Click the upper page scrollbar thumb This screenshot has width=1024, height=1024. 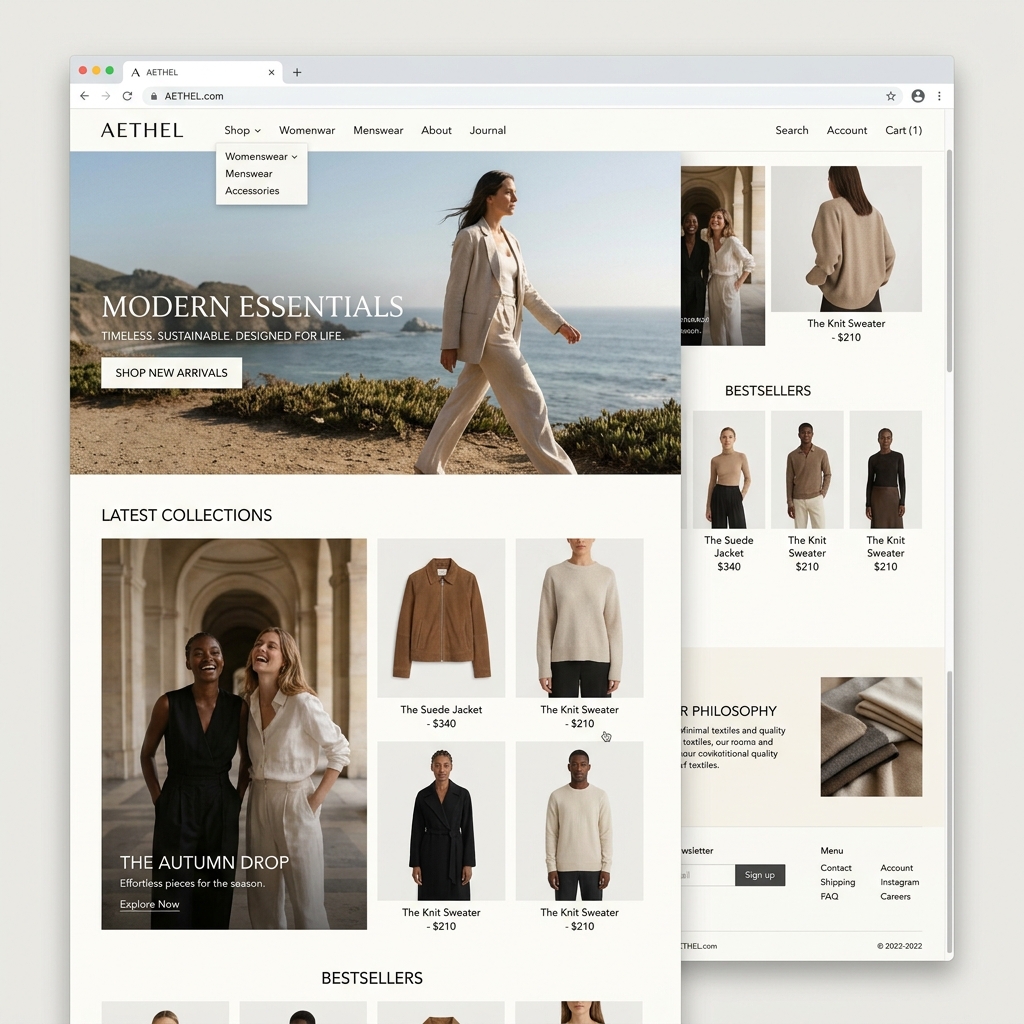point(949,261)
